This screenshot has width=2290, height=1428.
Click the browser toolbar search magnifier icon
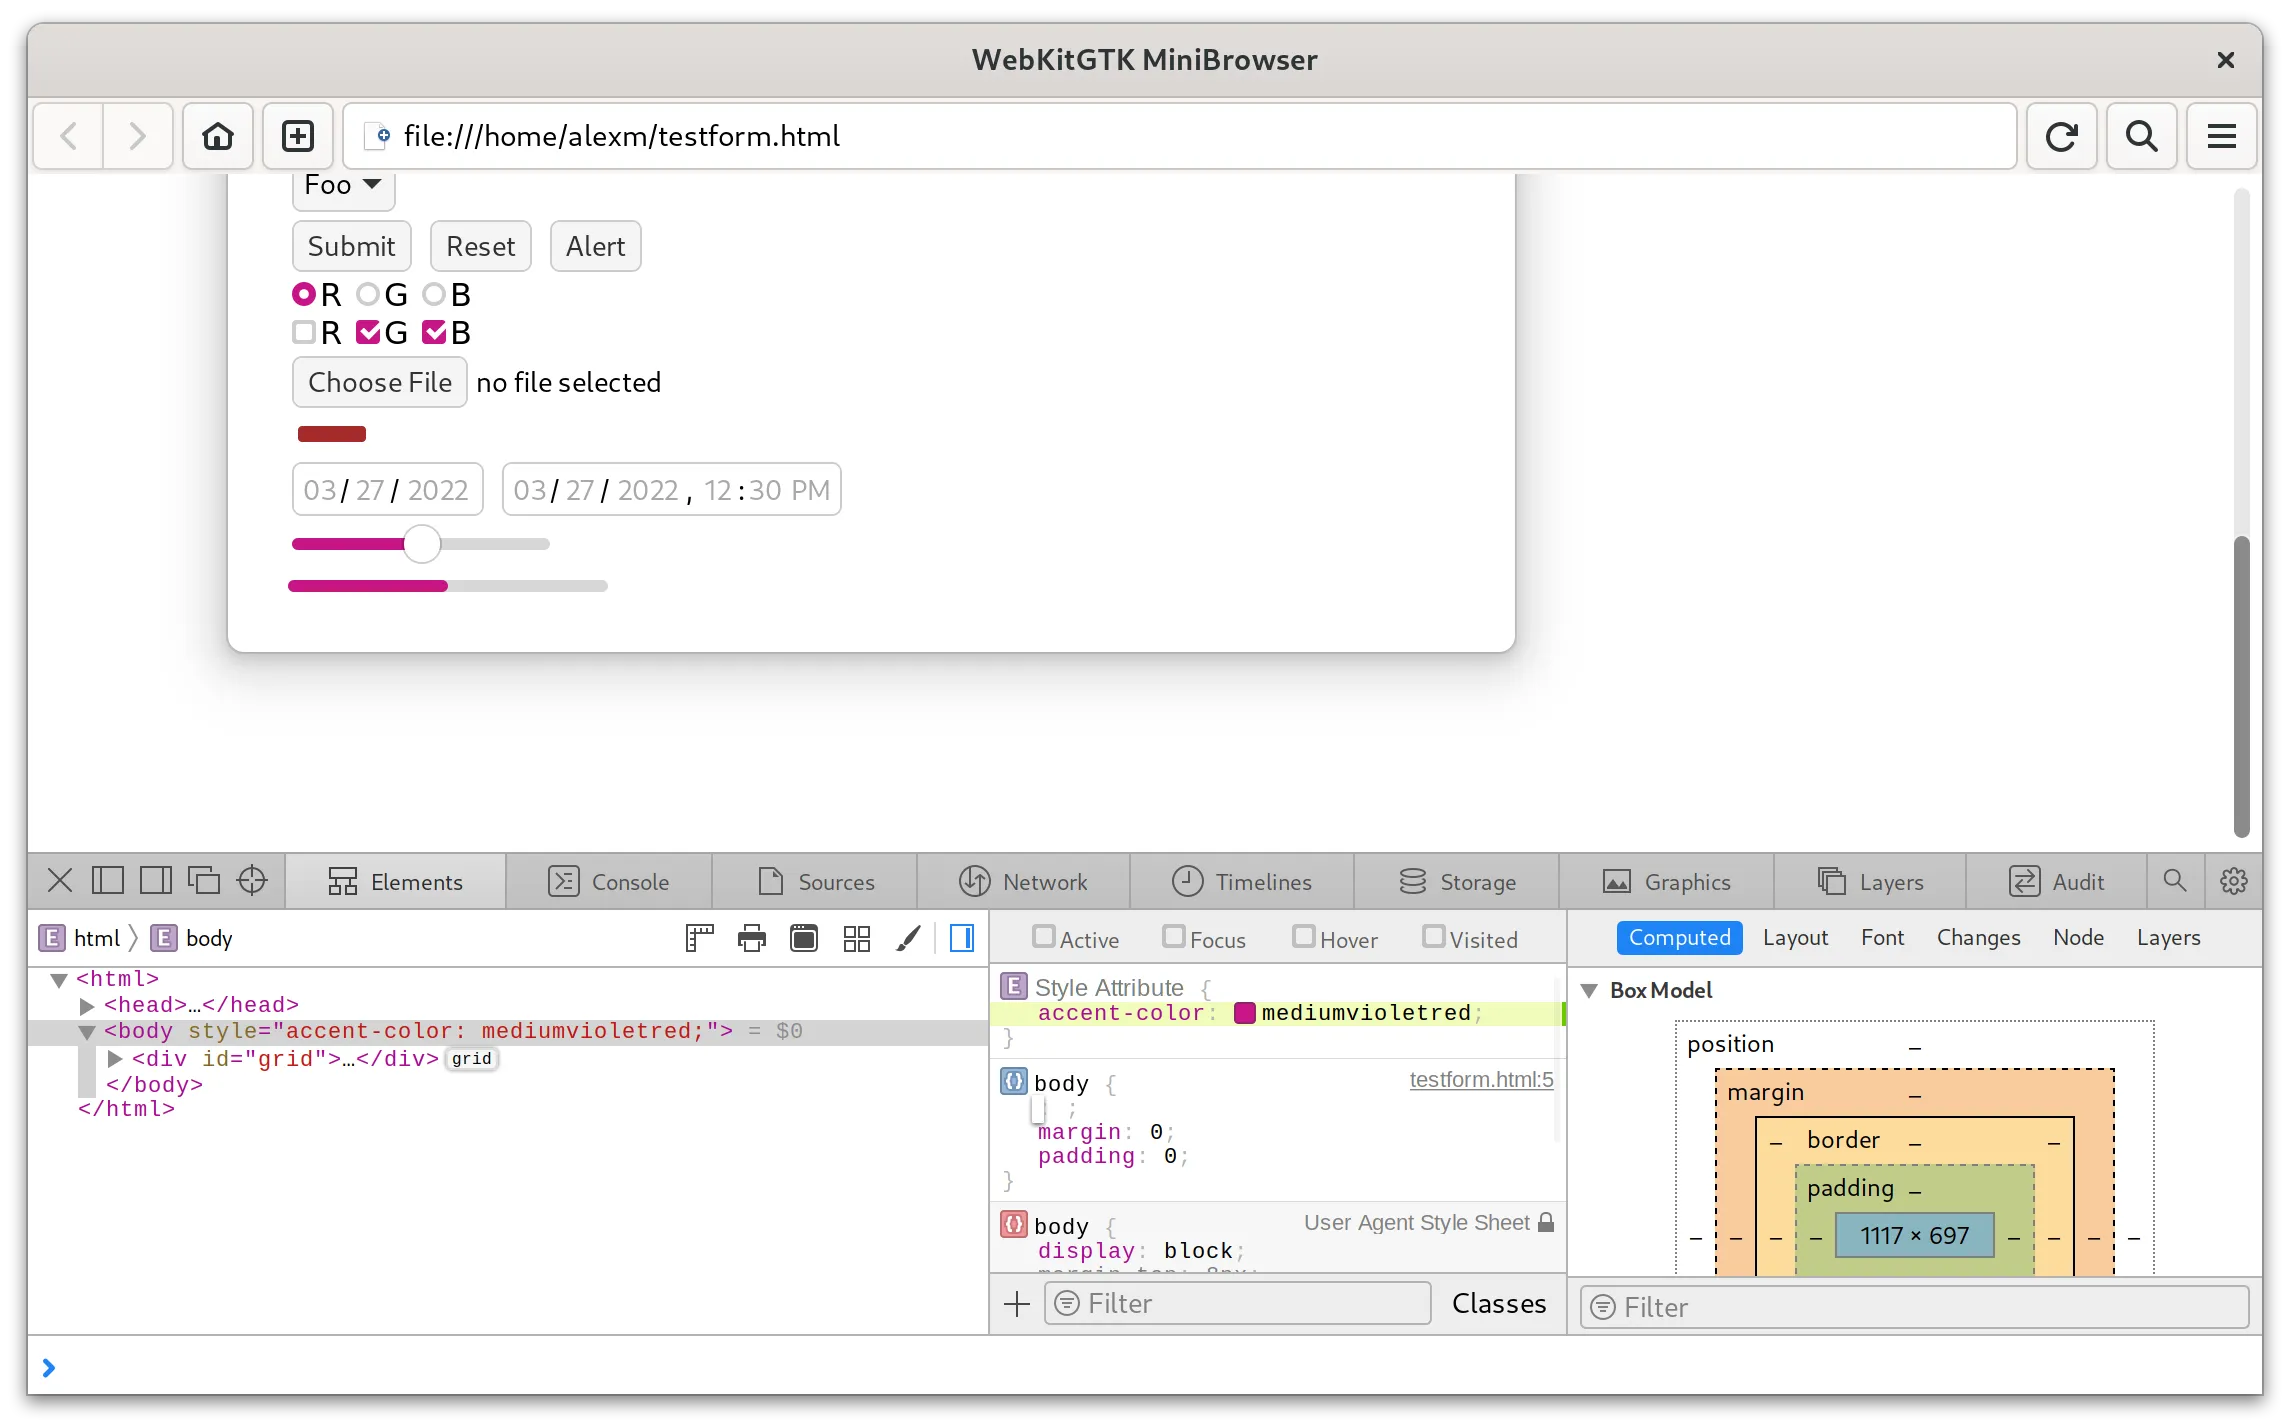2141,136
